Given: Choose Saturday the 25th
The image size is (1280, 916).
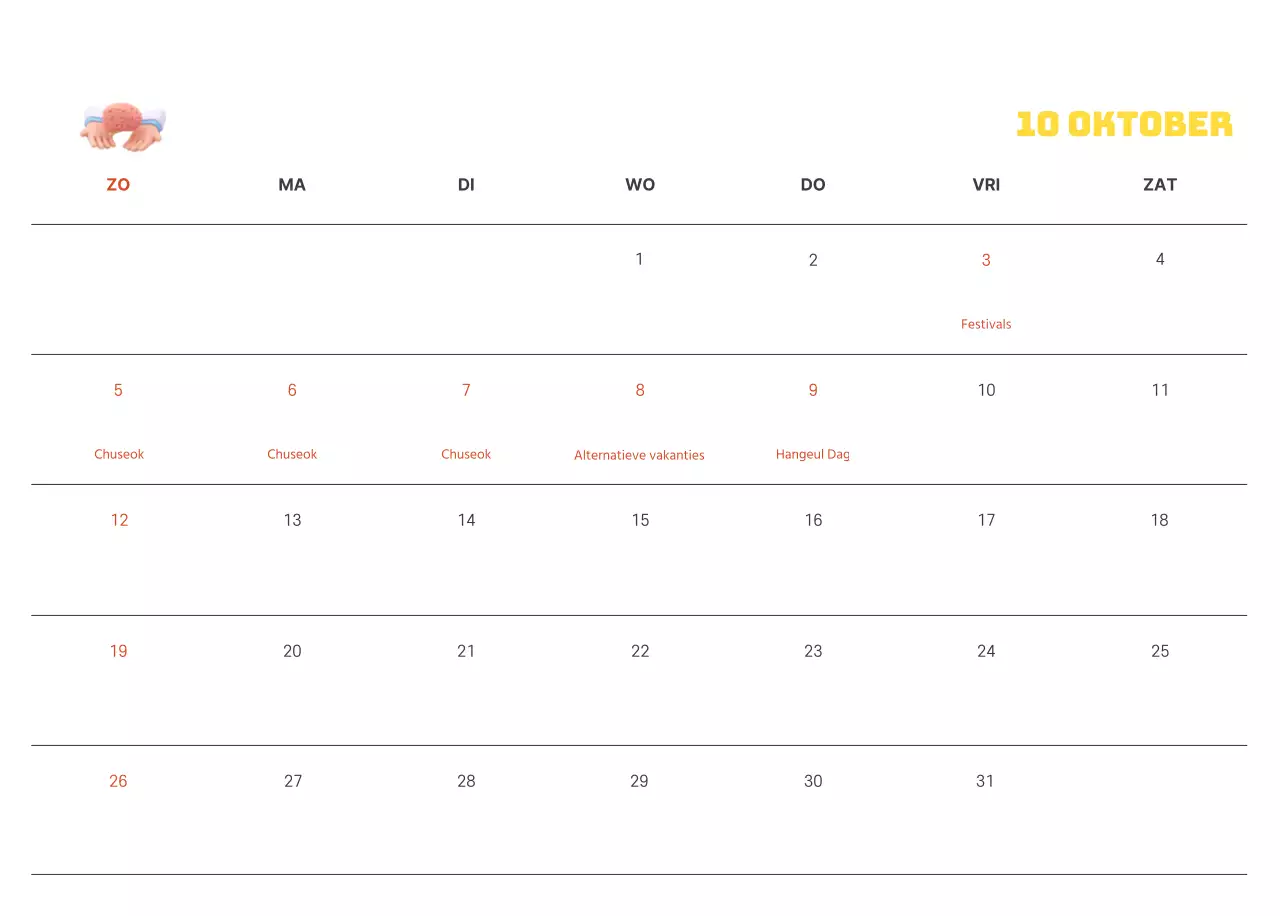Looking at the screenshot, I should click(1160, 651).
